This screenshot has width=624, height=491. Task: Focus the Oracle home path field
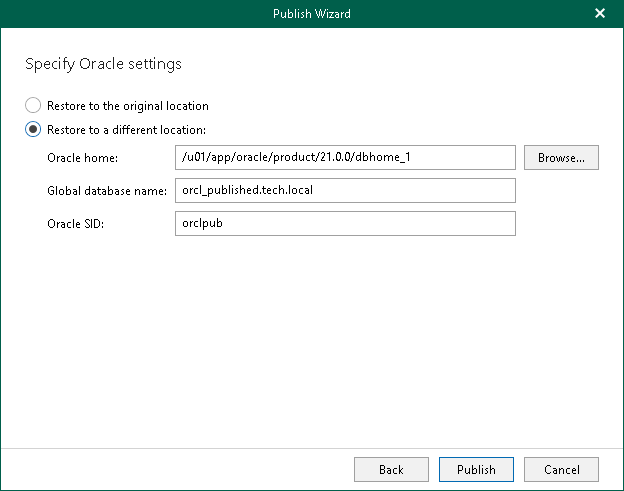(344, 157)
